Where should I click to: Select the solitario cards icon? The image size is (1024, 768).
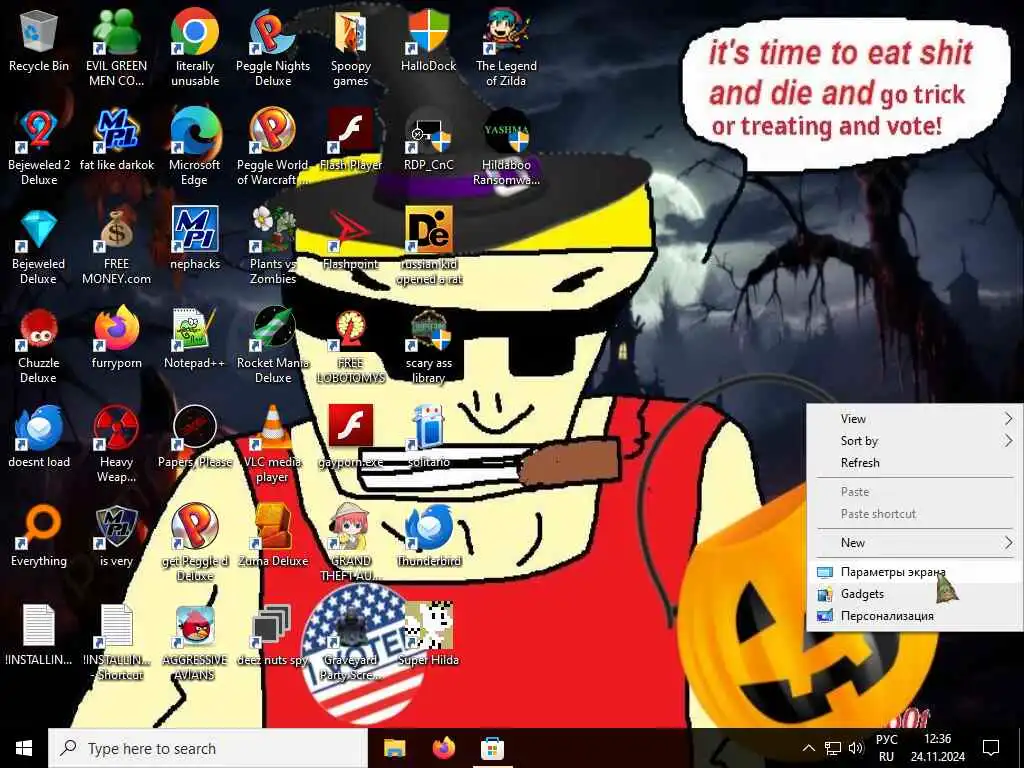428,429
